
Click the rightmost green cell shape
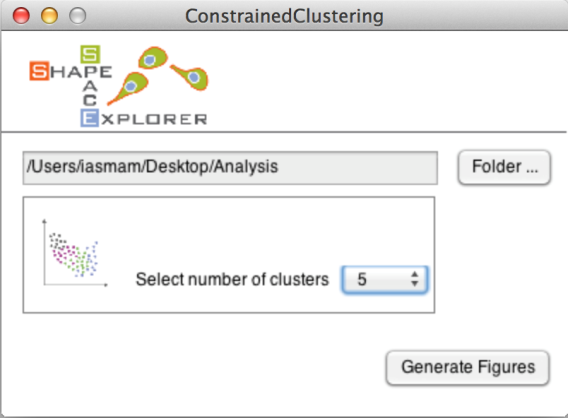coord(190,76)
